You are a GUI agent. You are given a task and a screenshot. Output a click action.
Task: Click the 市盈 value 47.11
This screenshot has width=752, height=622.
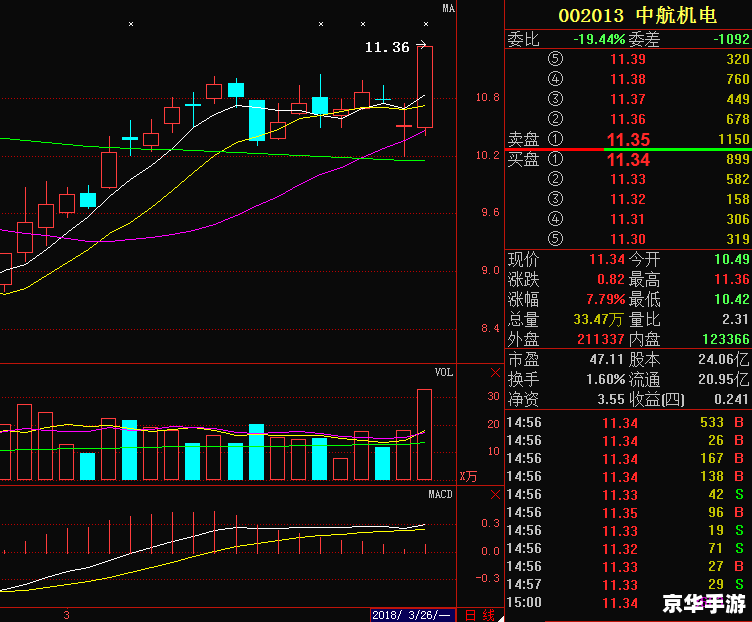(x=606, y=359)
